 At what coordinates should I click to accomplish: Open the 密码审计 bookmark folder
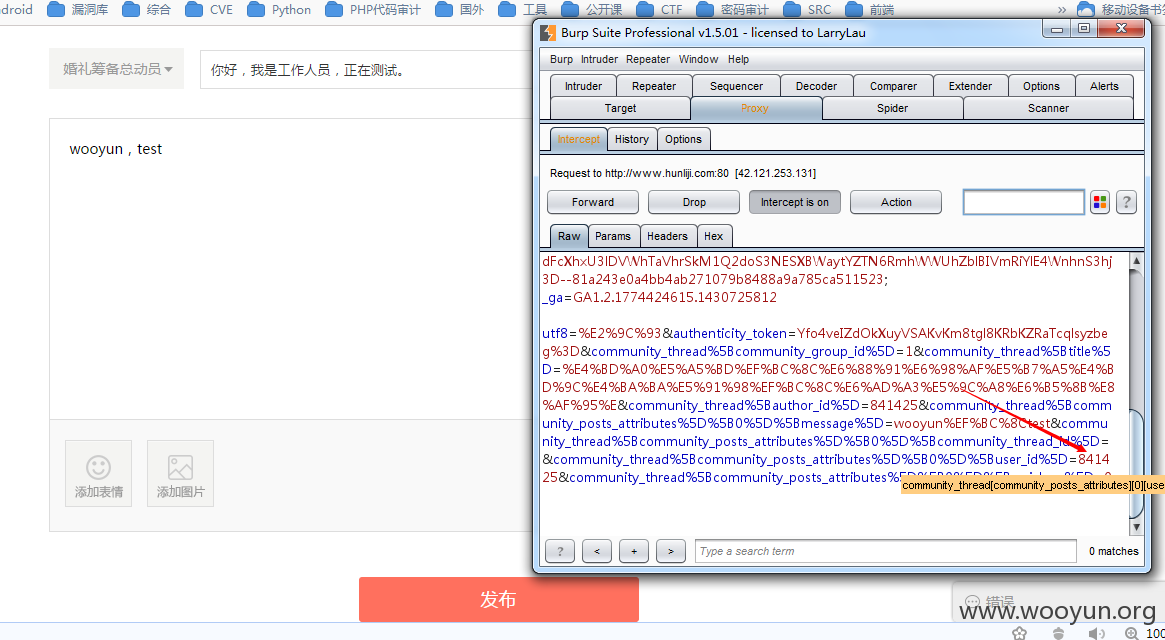pyautogui.click(x=733, y=10)
